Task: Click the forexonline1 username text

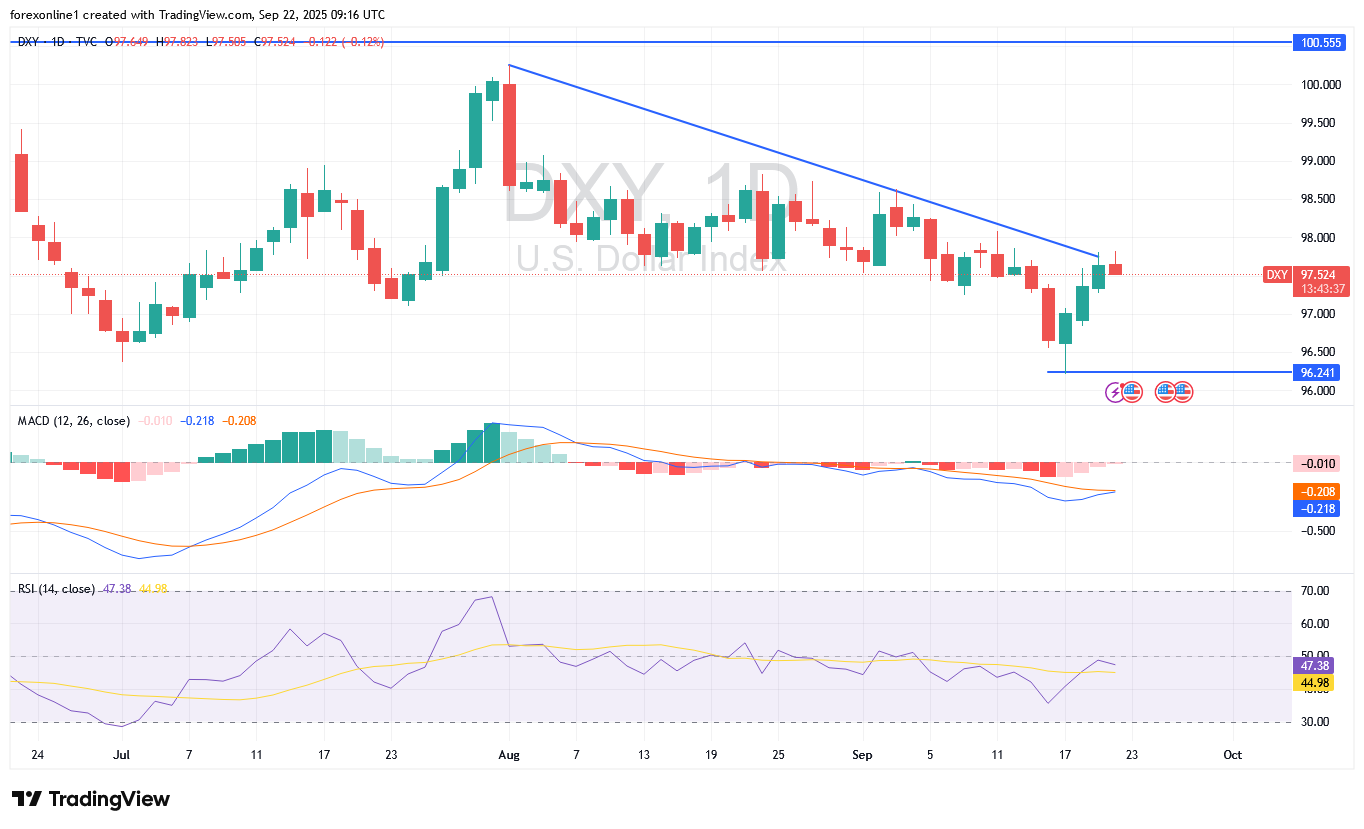Action: click(x=44, y=15)
